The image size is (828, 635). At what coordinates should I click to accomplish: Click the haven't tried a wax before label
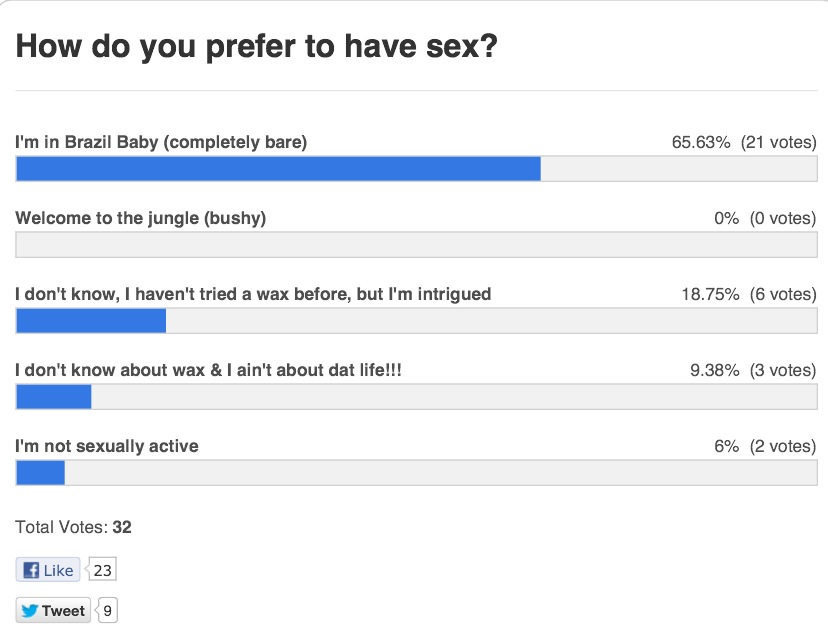[253, 294]
